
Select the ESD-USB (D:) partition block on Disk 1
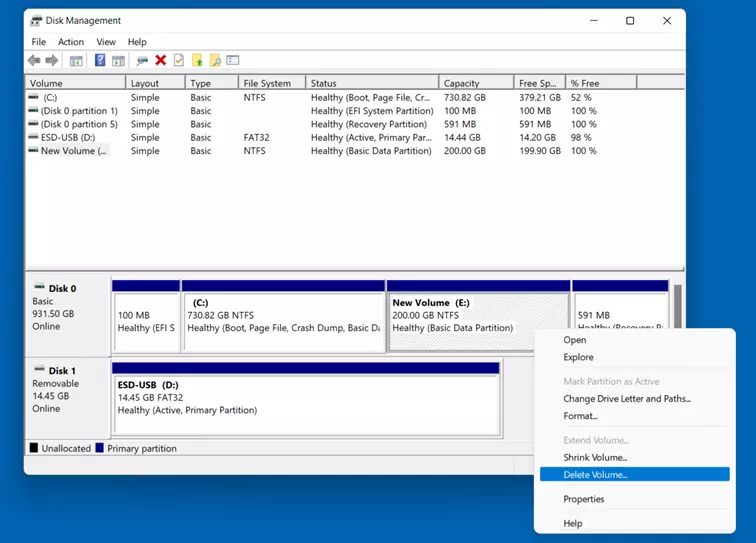[307, 399]
